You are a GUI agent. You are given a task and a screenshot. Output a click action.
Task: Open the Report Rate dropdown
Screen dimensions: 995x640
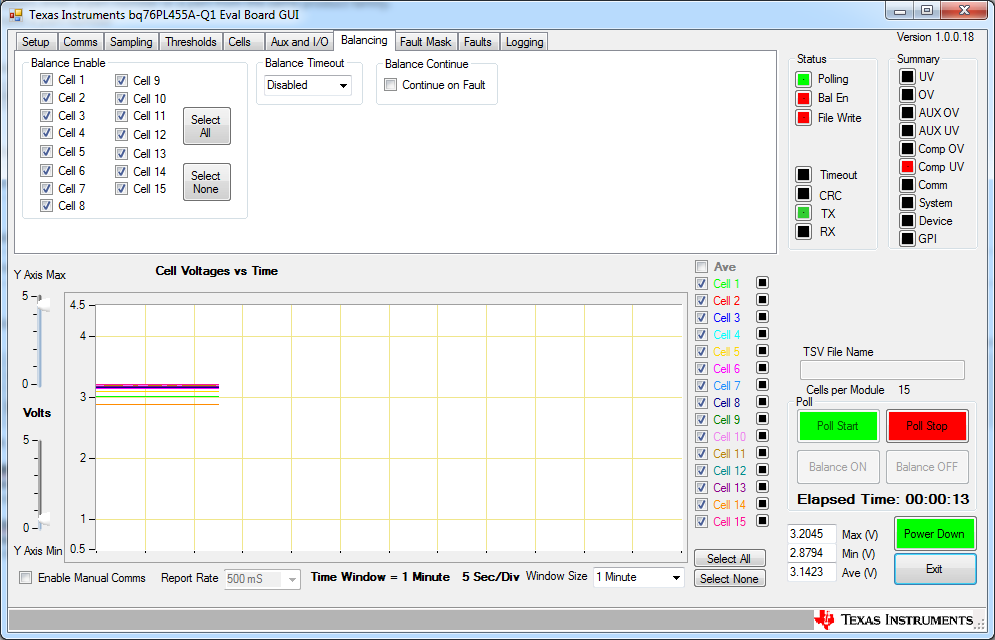point(263,579)
